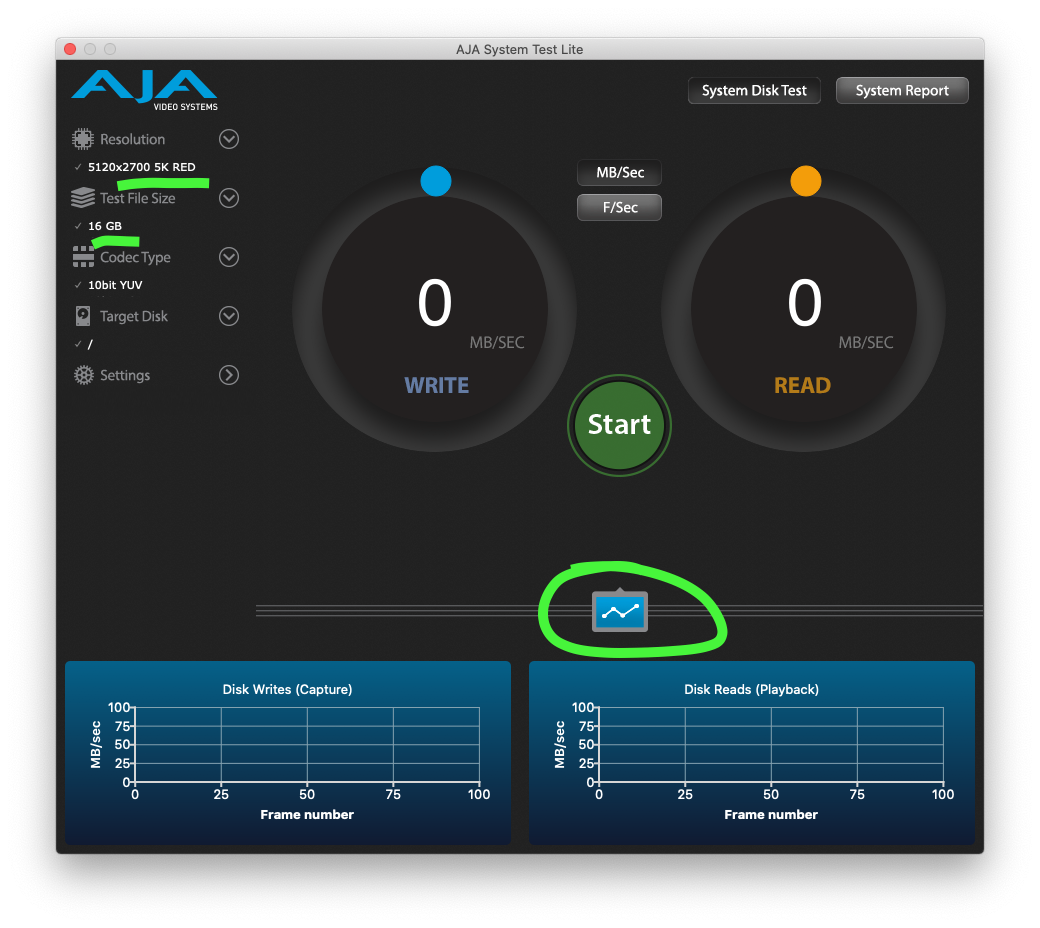Click the Target Disk drive icon
This screenshot has height=928, width=1040.
click(x=83, y=316)
